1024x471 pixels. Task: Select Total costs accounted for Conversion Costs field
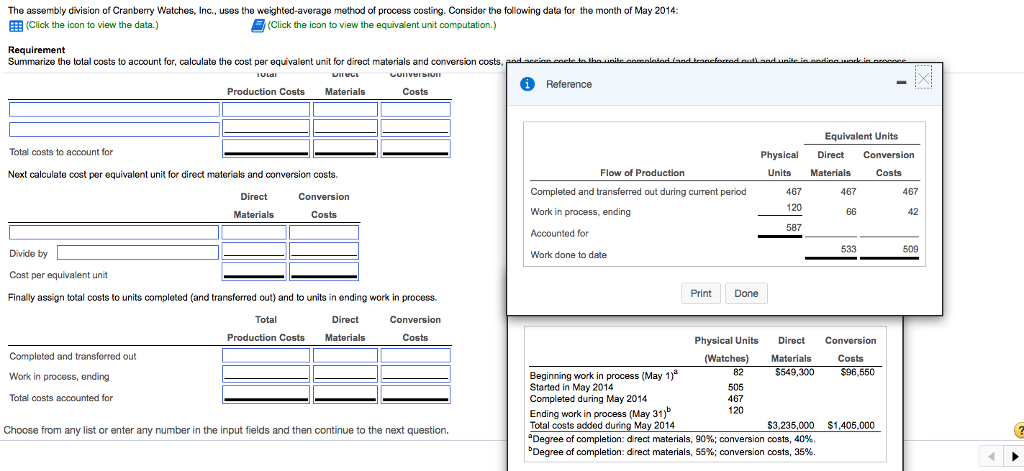tap(416, 395)
